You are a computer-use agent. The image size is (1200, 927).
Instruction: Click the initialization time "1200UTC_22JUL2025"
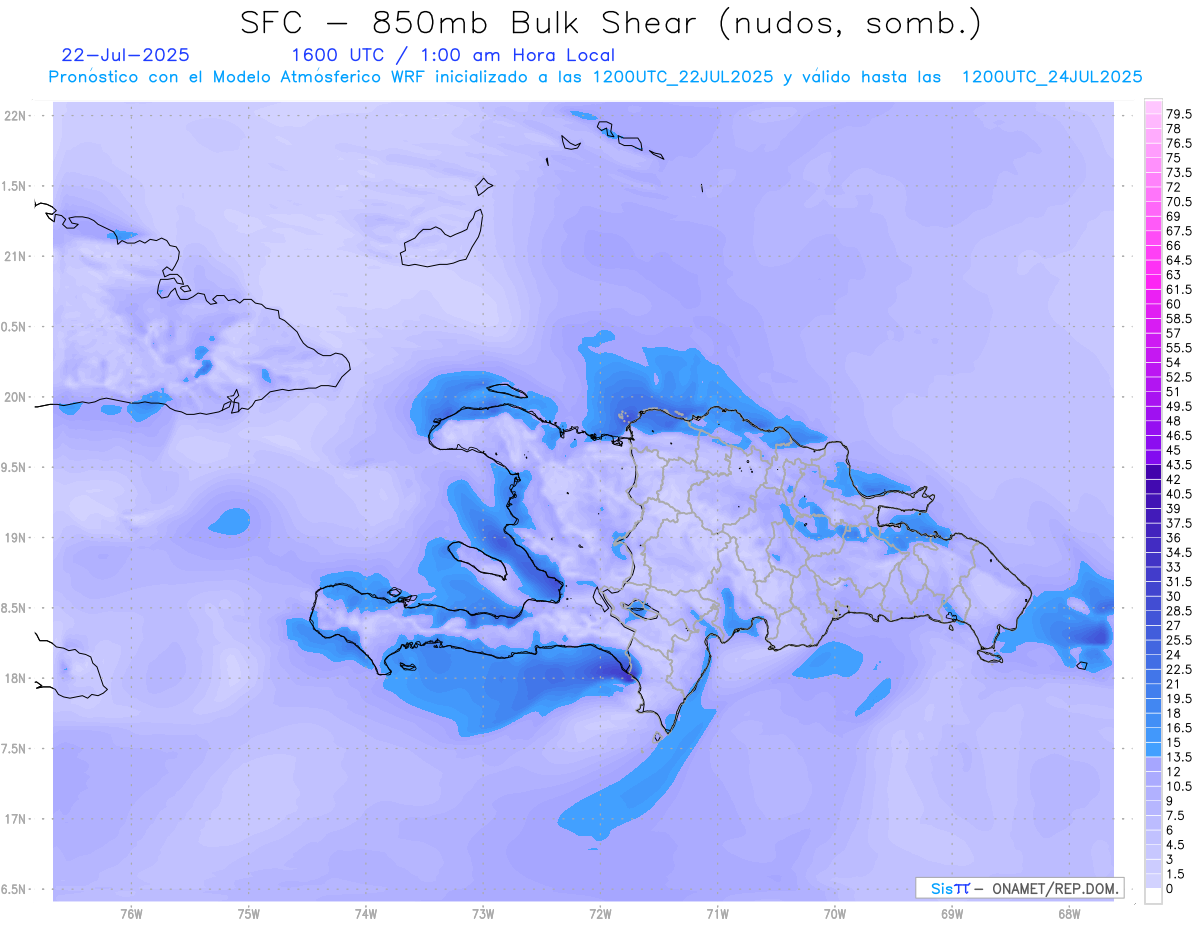pos(683,77)
